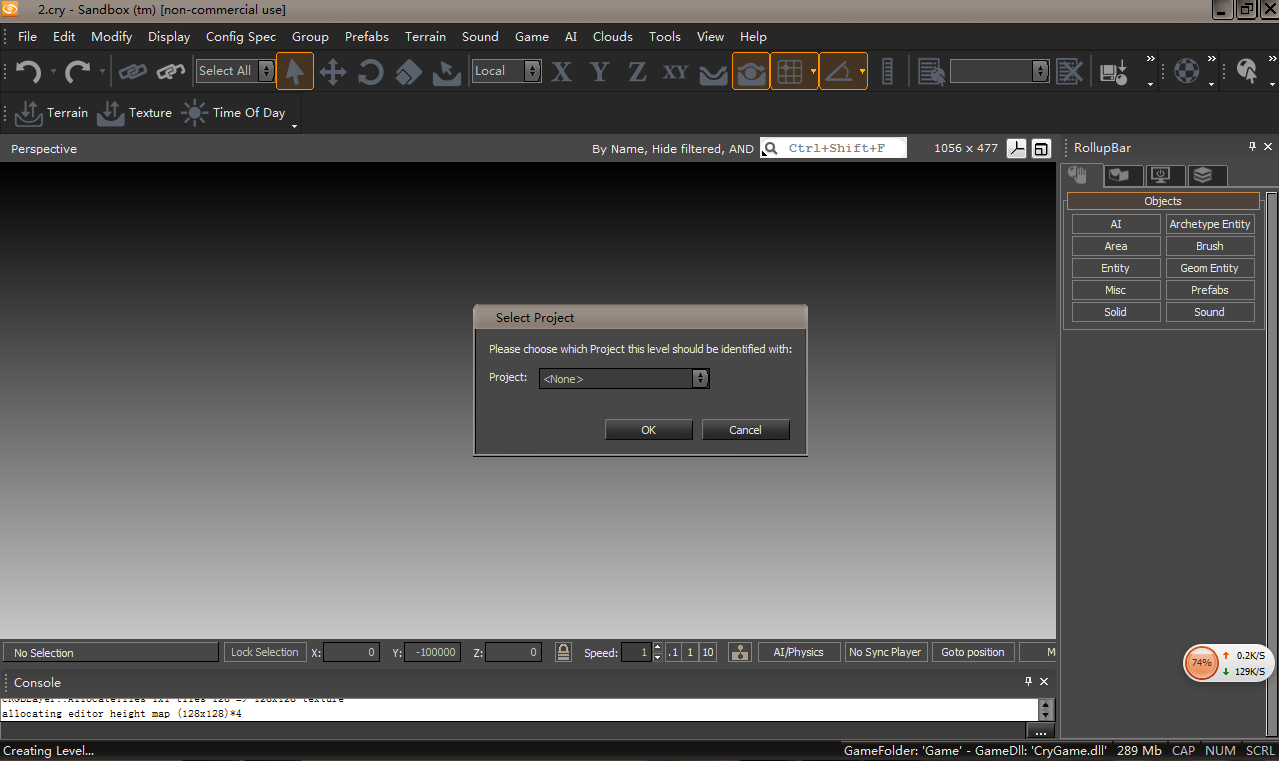Toggle the No Sync Player button

point(885,652)
